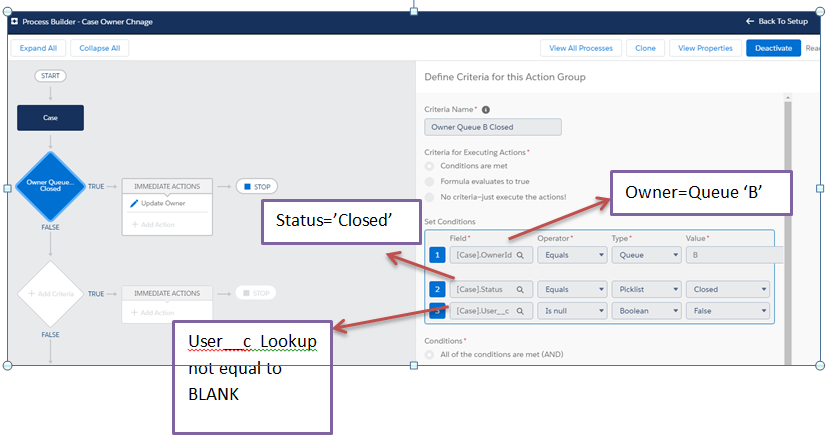Select Conditions are met radio button
The width and height of the screenshot is (835, 441).
click(x=429, y=166)
